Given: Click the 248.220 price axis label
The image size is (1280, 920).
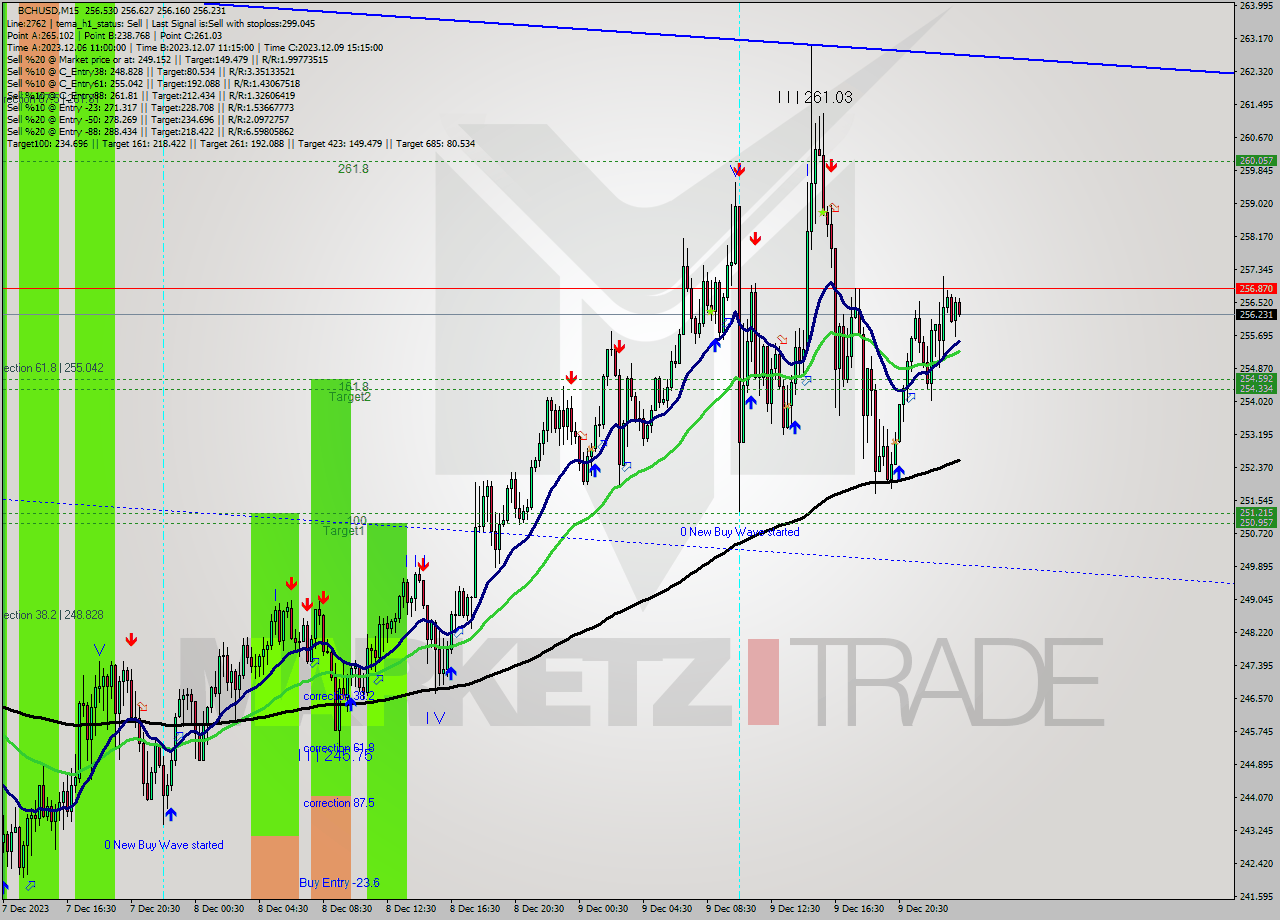Looking at the screenshot, I should [x=1256, y=633].
